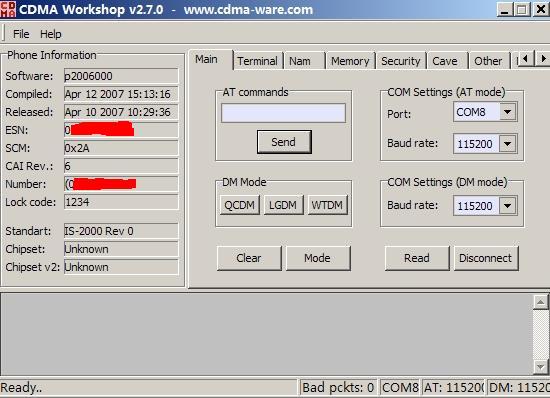Select the Main tab
550x398 pixels.
click(211, 59)
